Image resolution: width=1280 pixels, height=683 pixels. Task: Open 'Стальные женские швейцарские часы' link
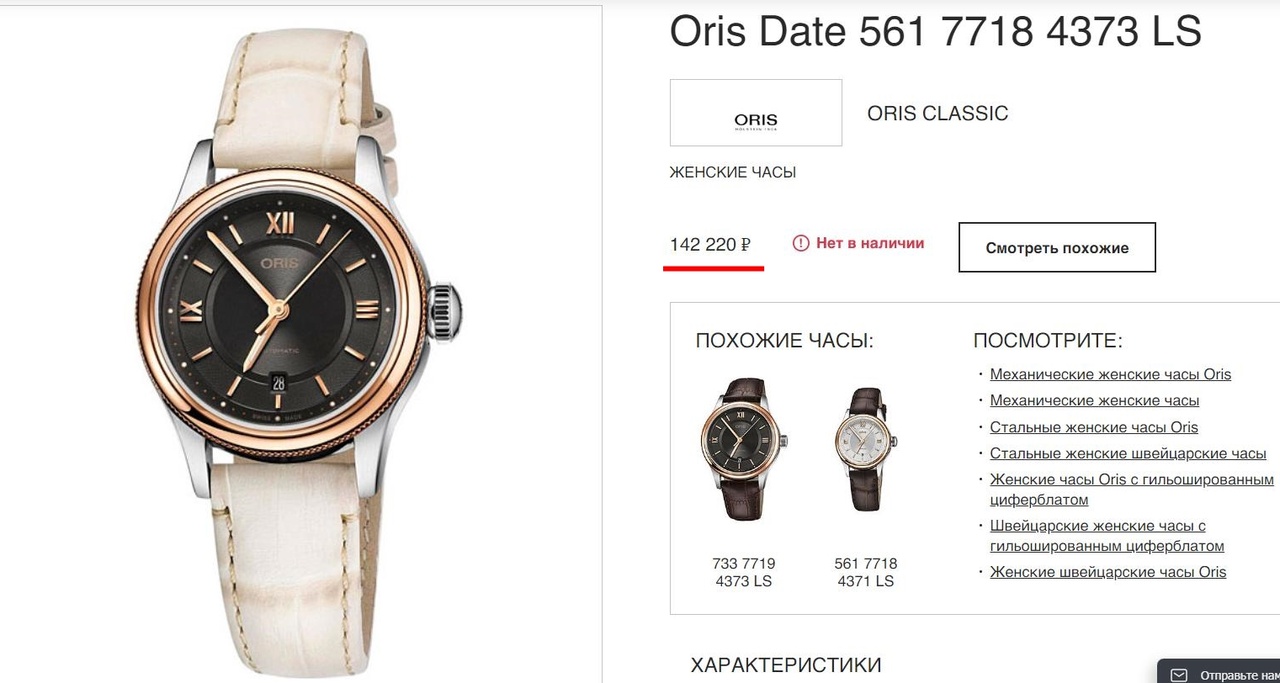tap(1127, 453)
